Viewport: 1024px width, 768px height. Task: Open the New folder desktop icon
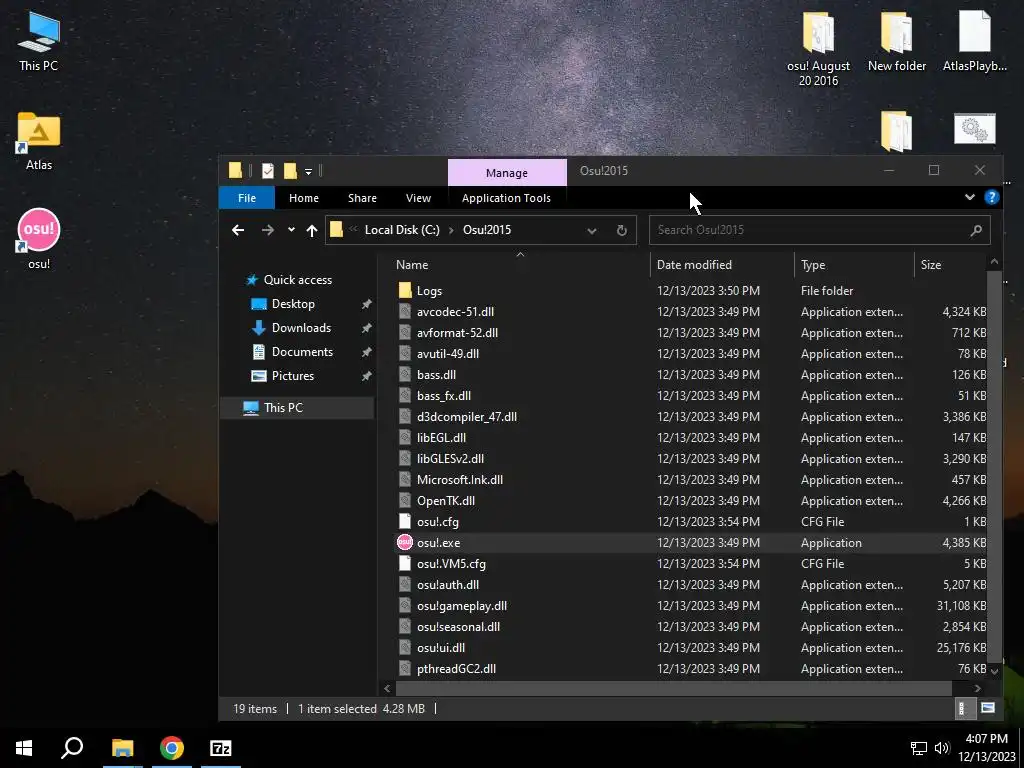point(896,41)
